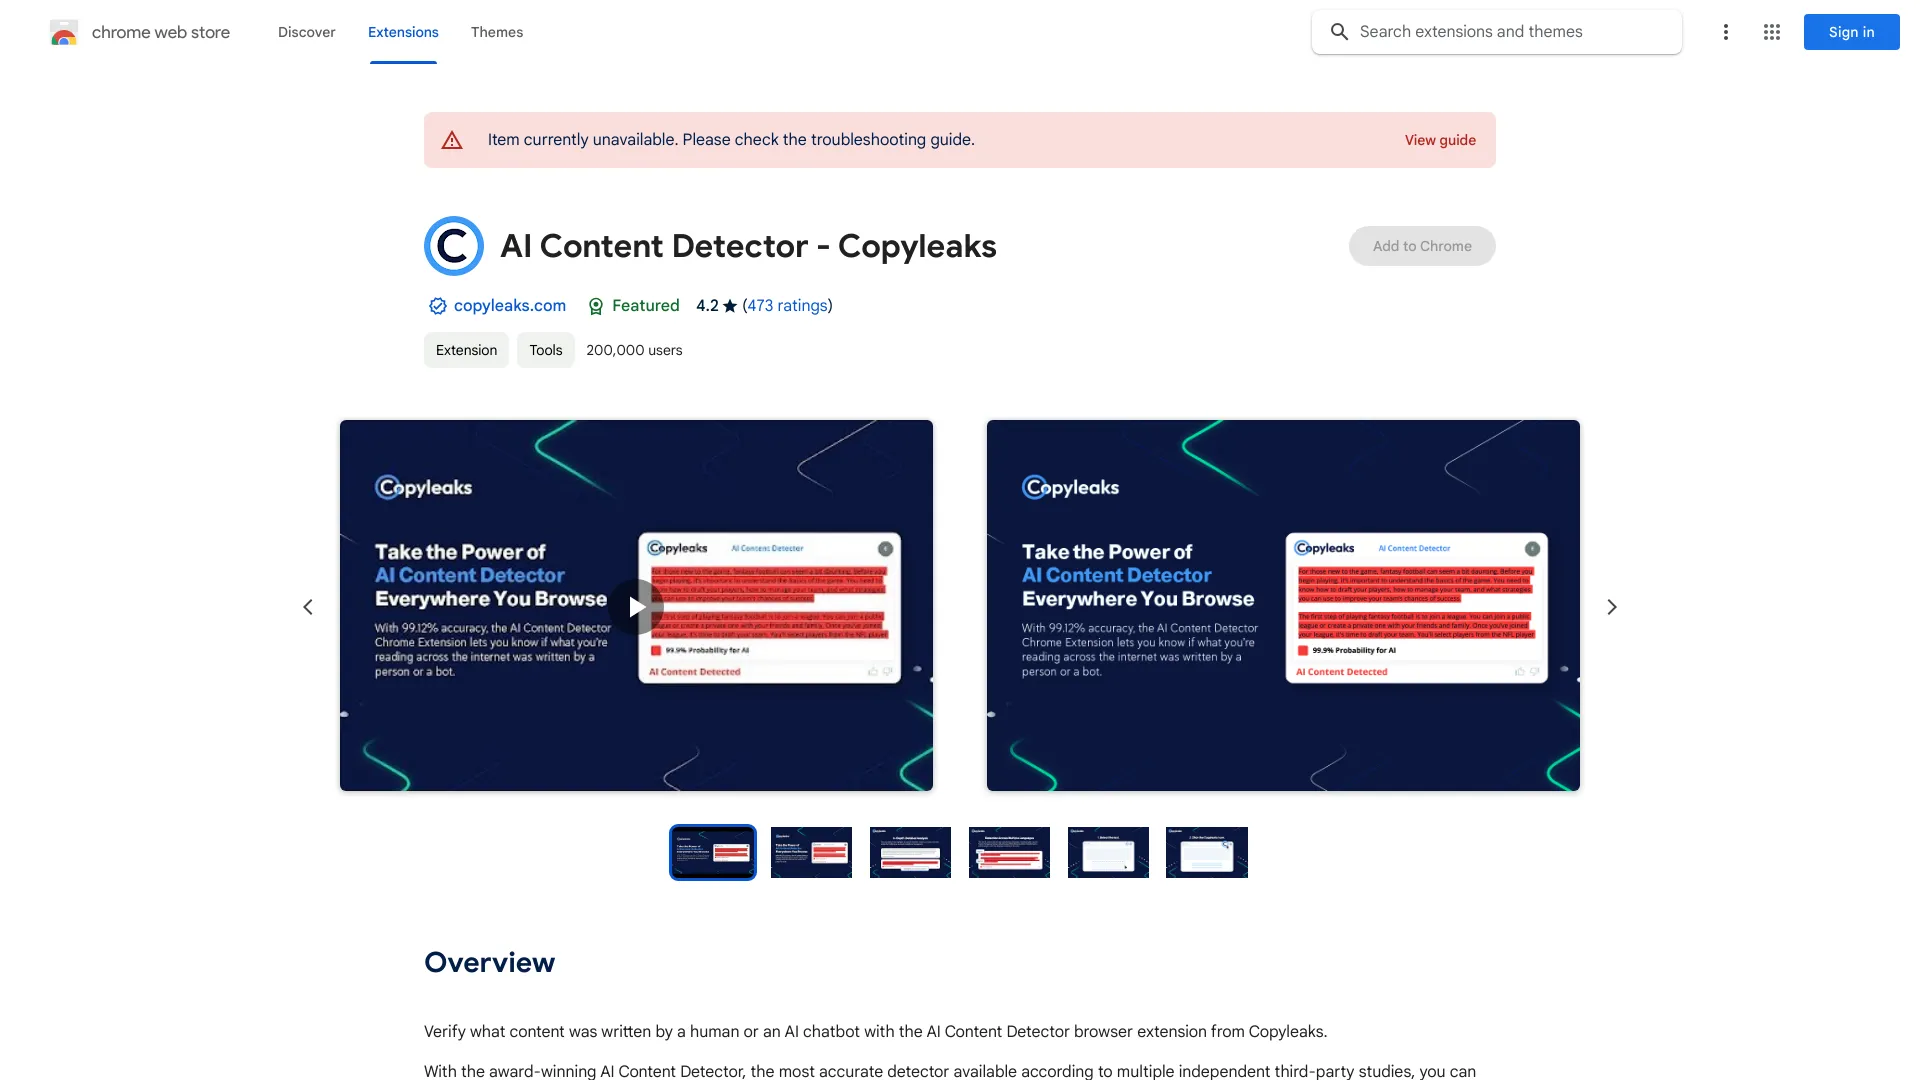Expand the Extension category filter

467,349
